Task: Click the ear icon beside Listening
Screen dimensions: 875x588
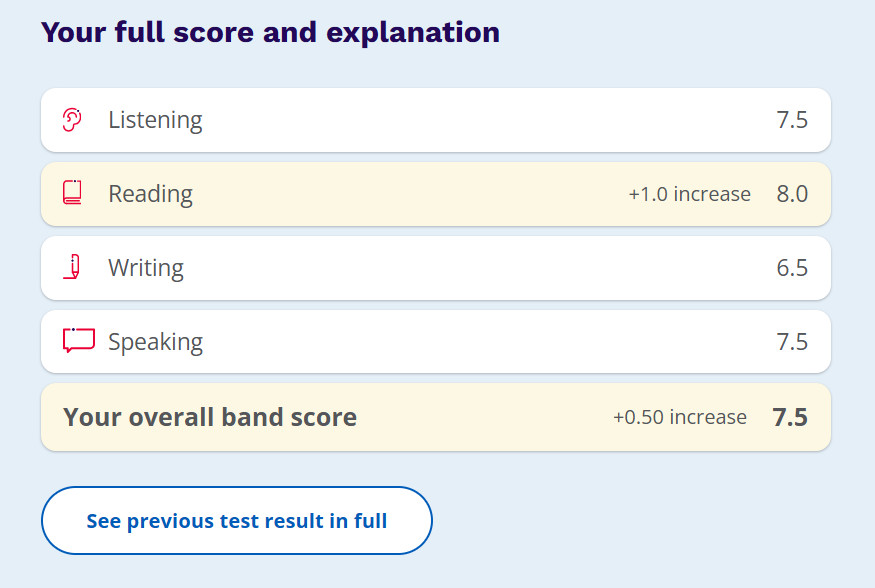Action: (71, 120)
